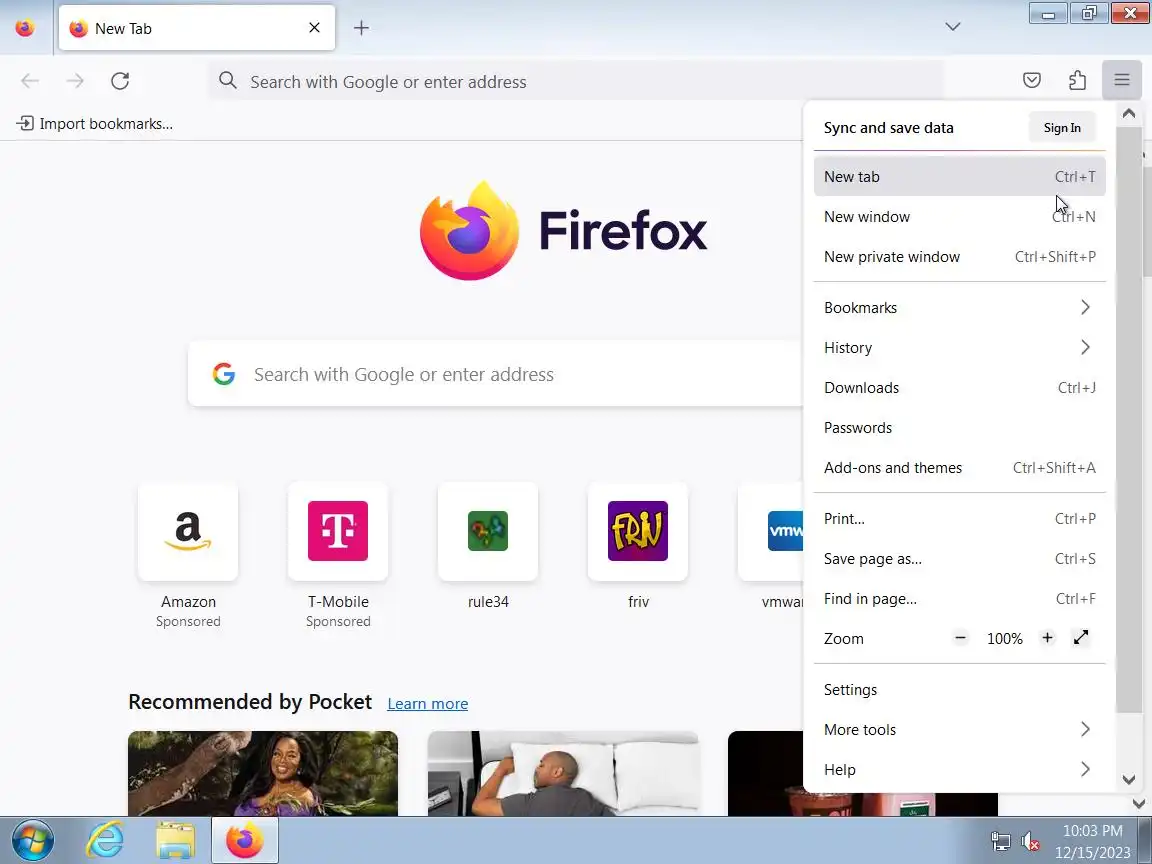Click Import bookmarks in toolbar
Image resolution: width=1152 pixels, height=864 pixels.
[95, 123]
